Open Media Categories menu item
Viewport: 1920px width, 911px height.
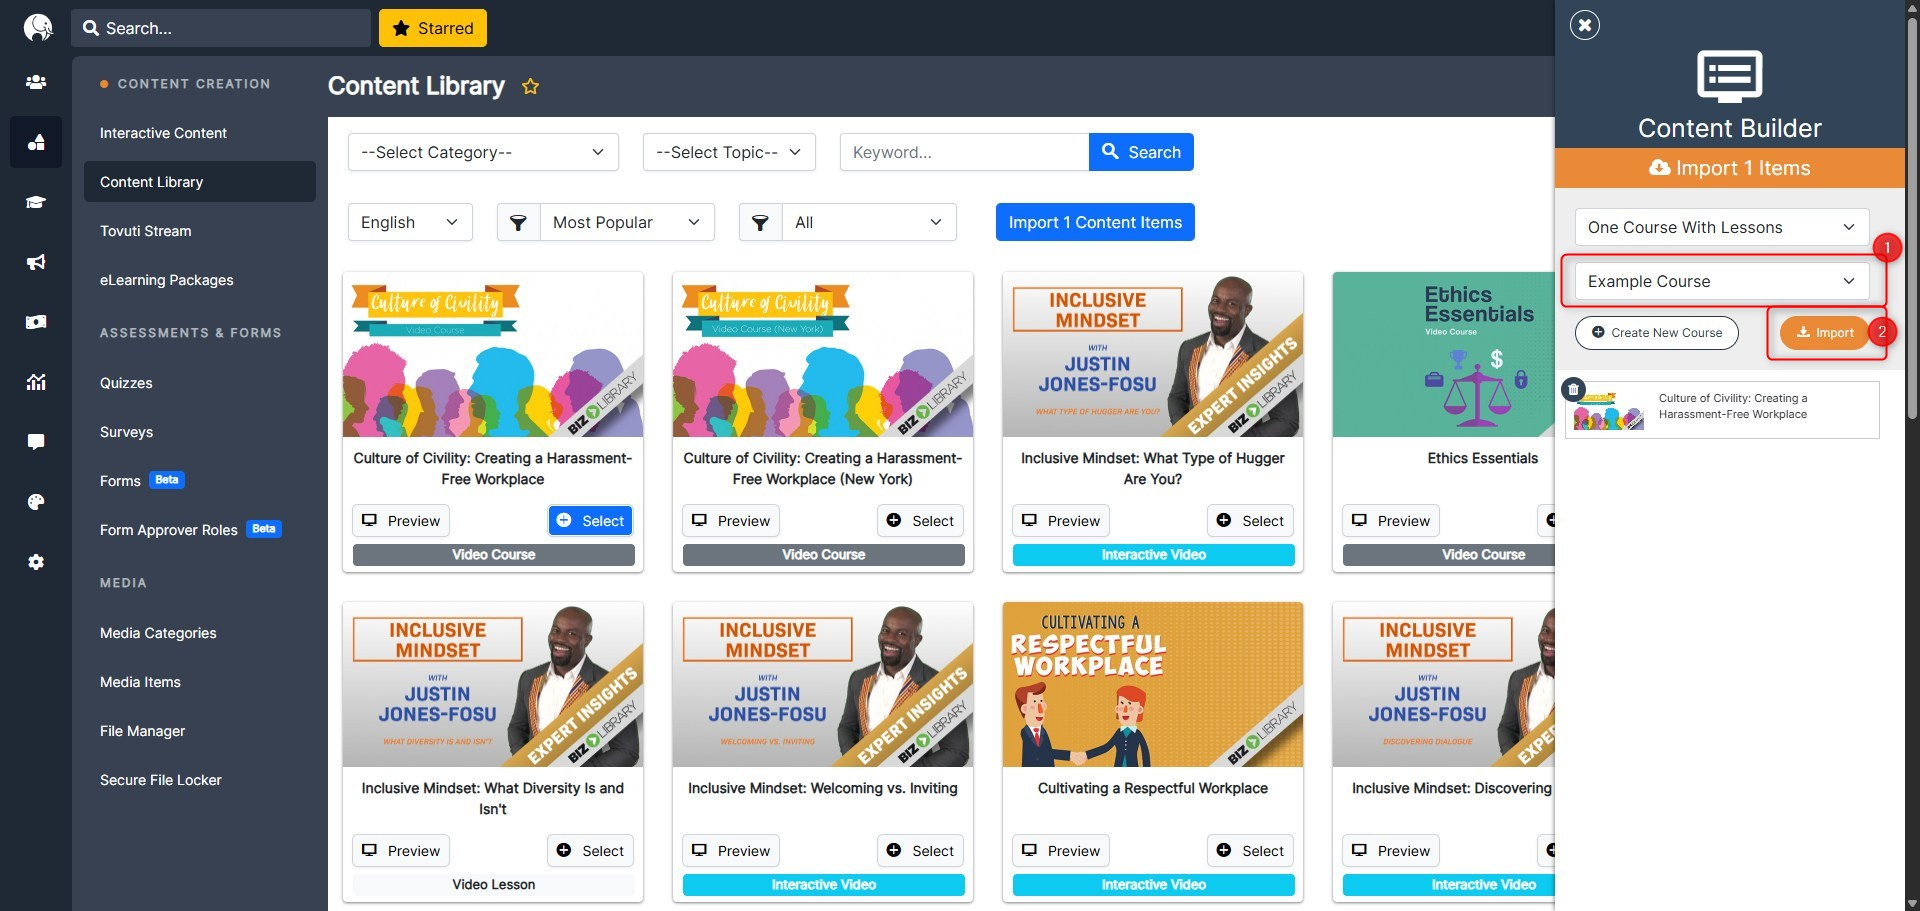(158, 633)
